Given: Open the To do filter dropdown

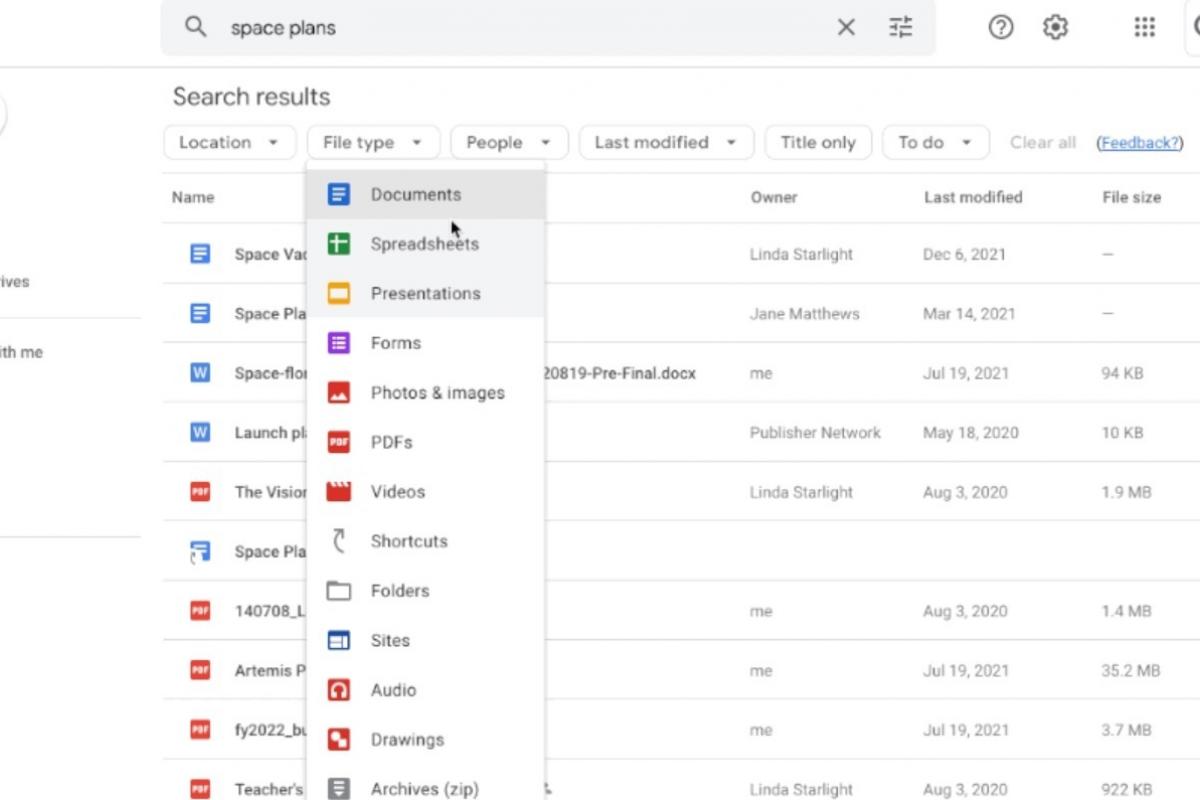Looking at the screenshot, I should 935,142.
